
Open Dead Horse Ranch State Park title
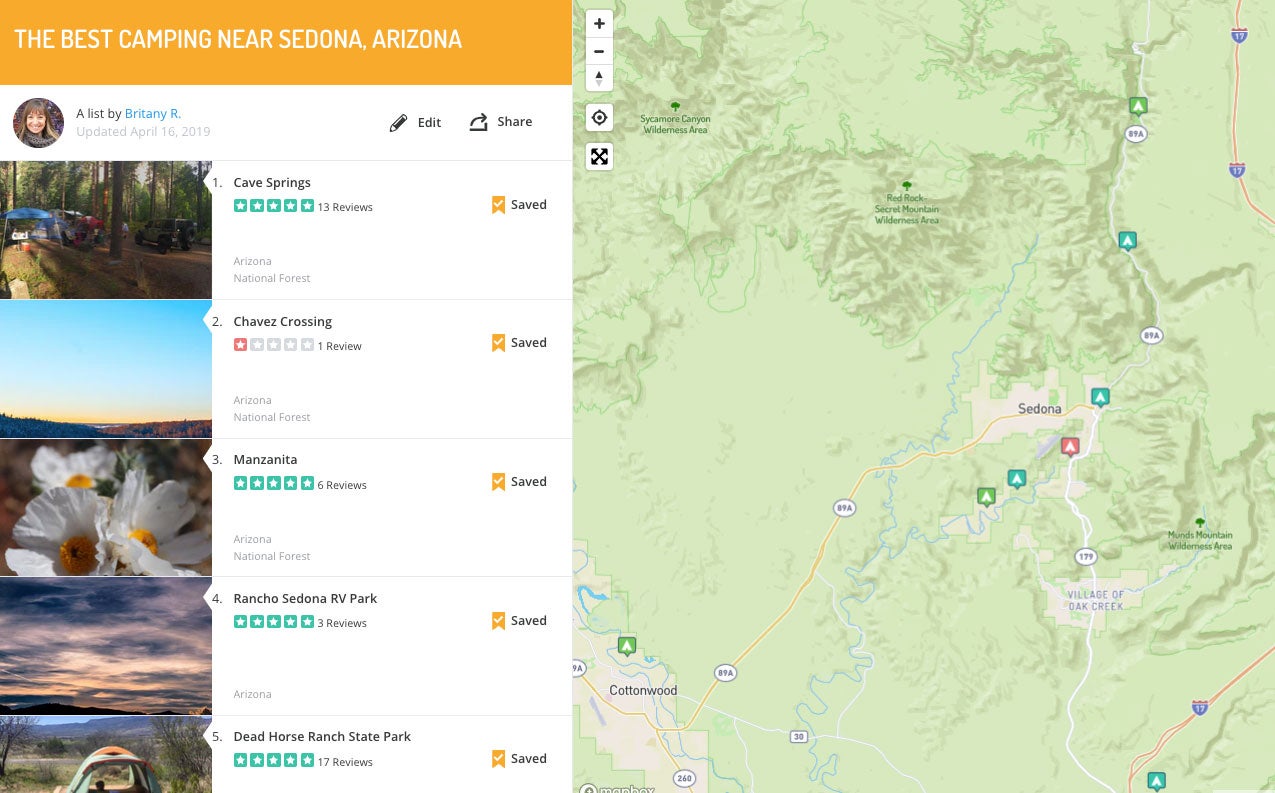[x=322, y=737]
